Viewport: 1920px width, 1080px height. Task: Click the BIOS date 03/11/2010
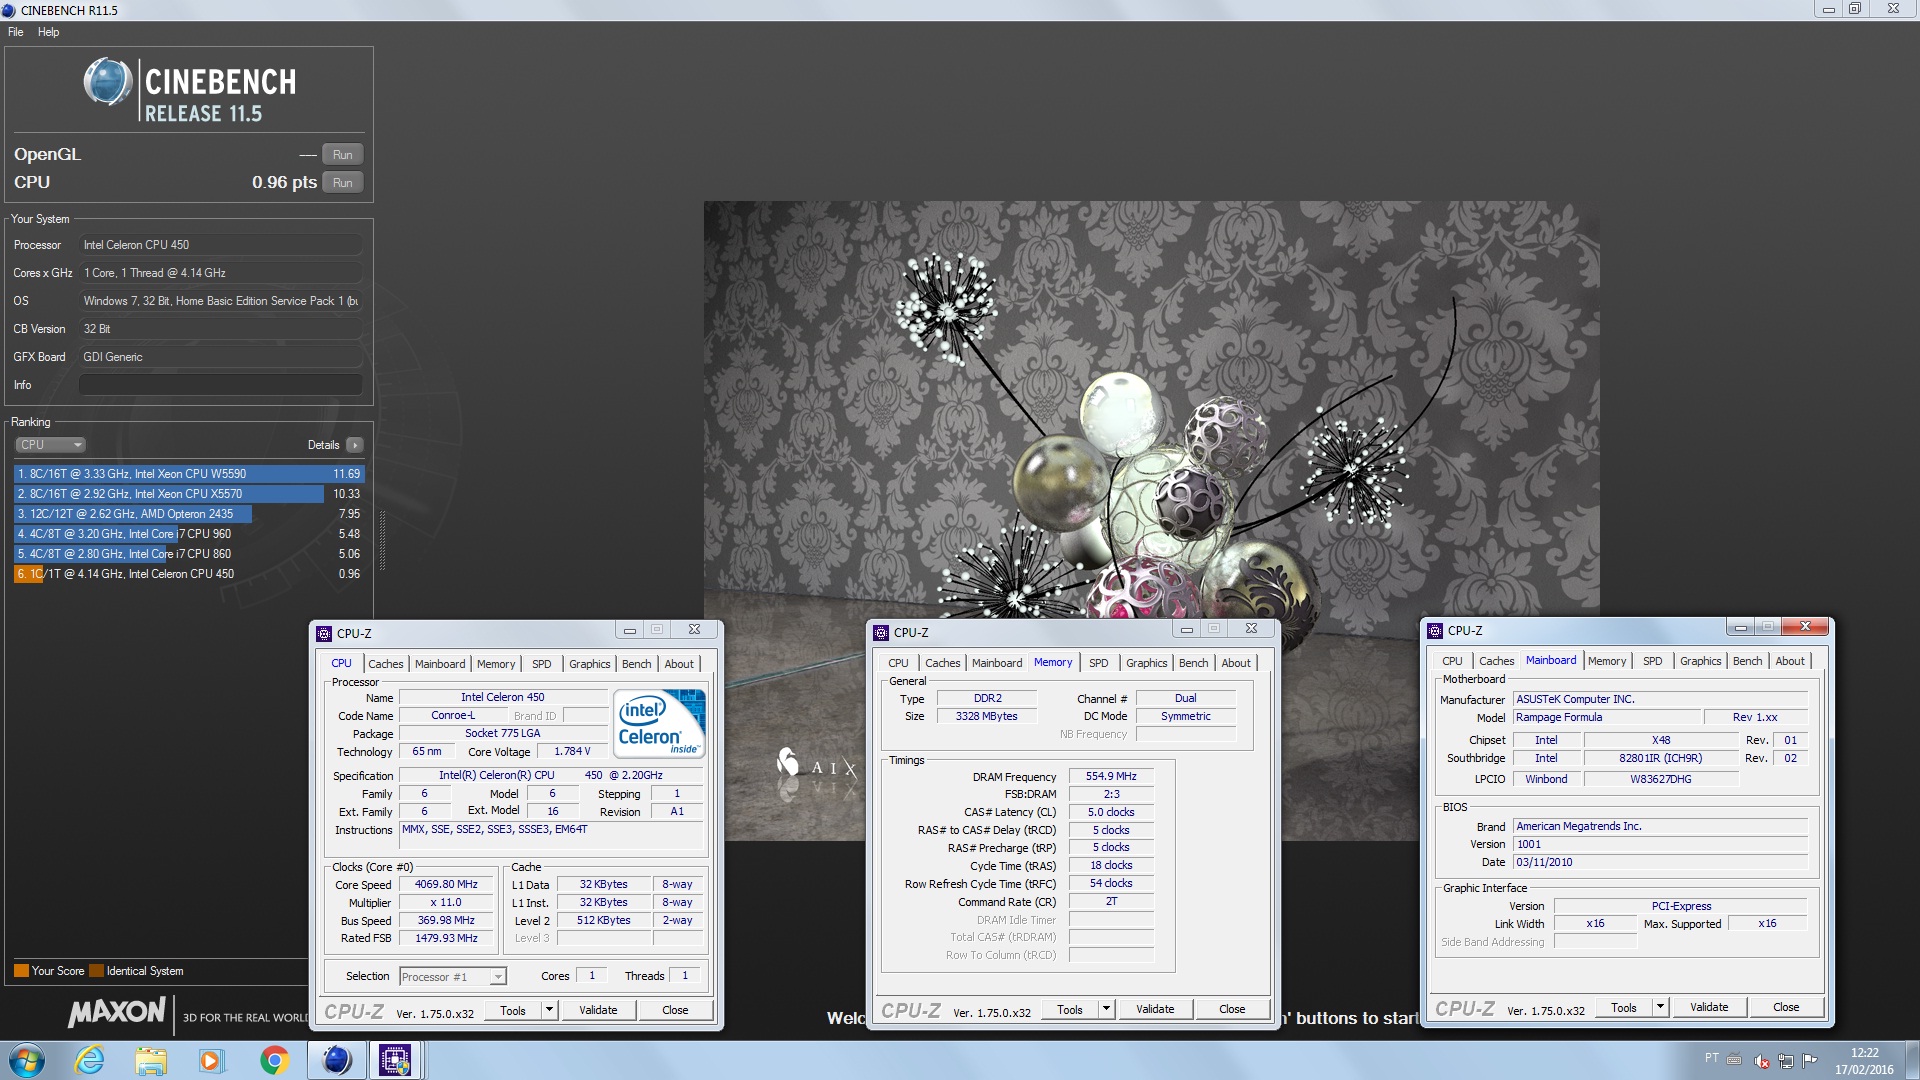(1660, 862)
